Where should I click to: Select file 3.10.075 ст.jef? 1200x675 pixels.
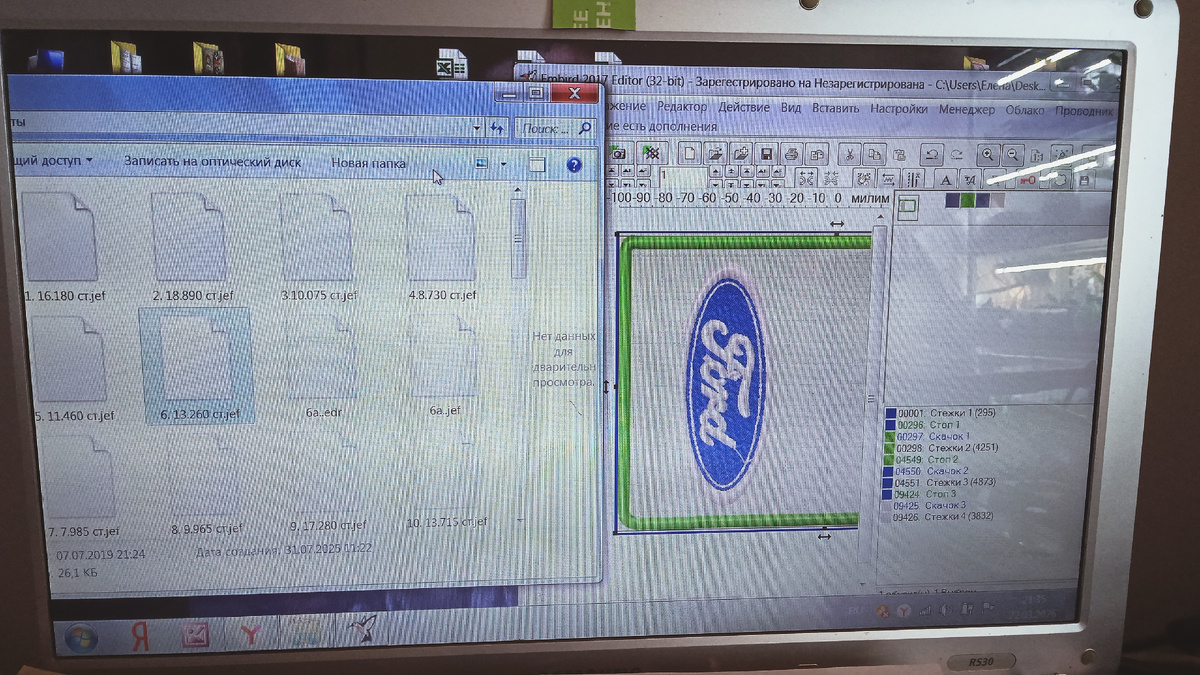coord(318,248)
